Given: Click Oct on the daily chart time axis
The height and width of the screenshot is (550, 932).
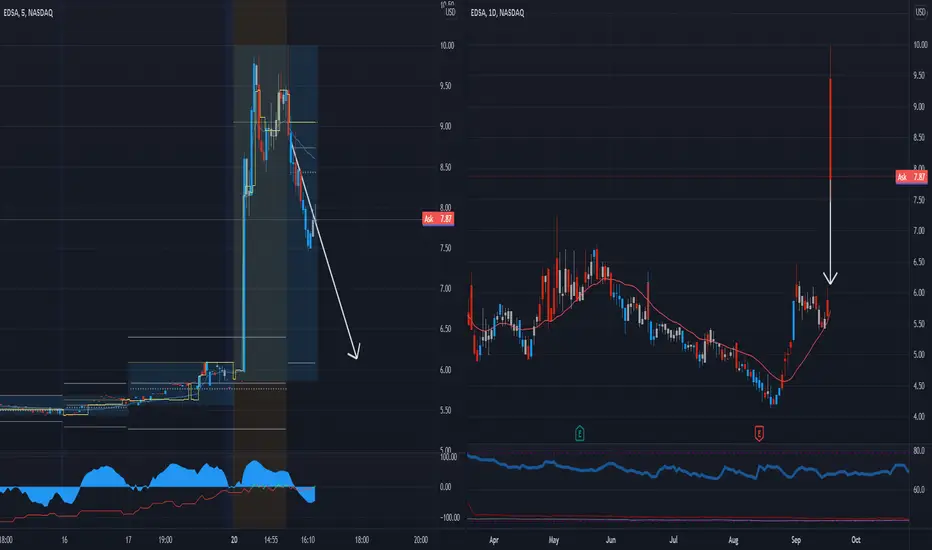Looking at the screenshot, I should (x=856, y=540).
